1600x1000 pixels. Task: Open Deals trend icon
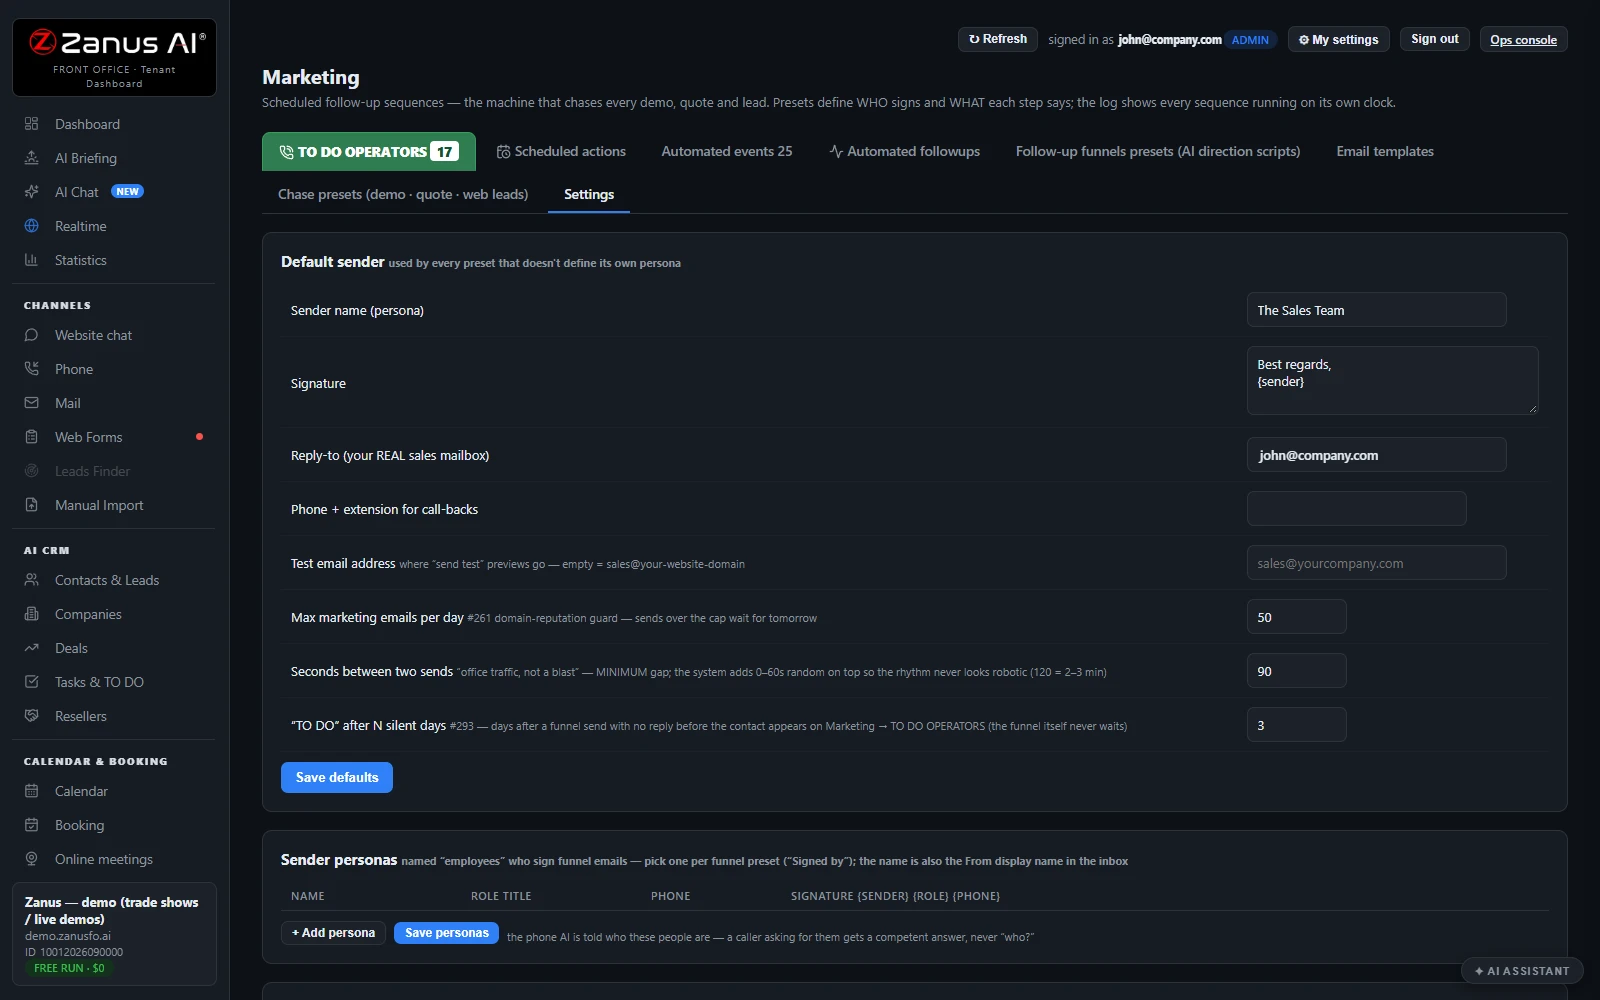point(31,648)
